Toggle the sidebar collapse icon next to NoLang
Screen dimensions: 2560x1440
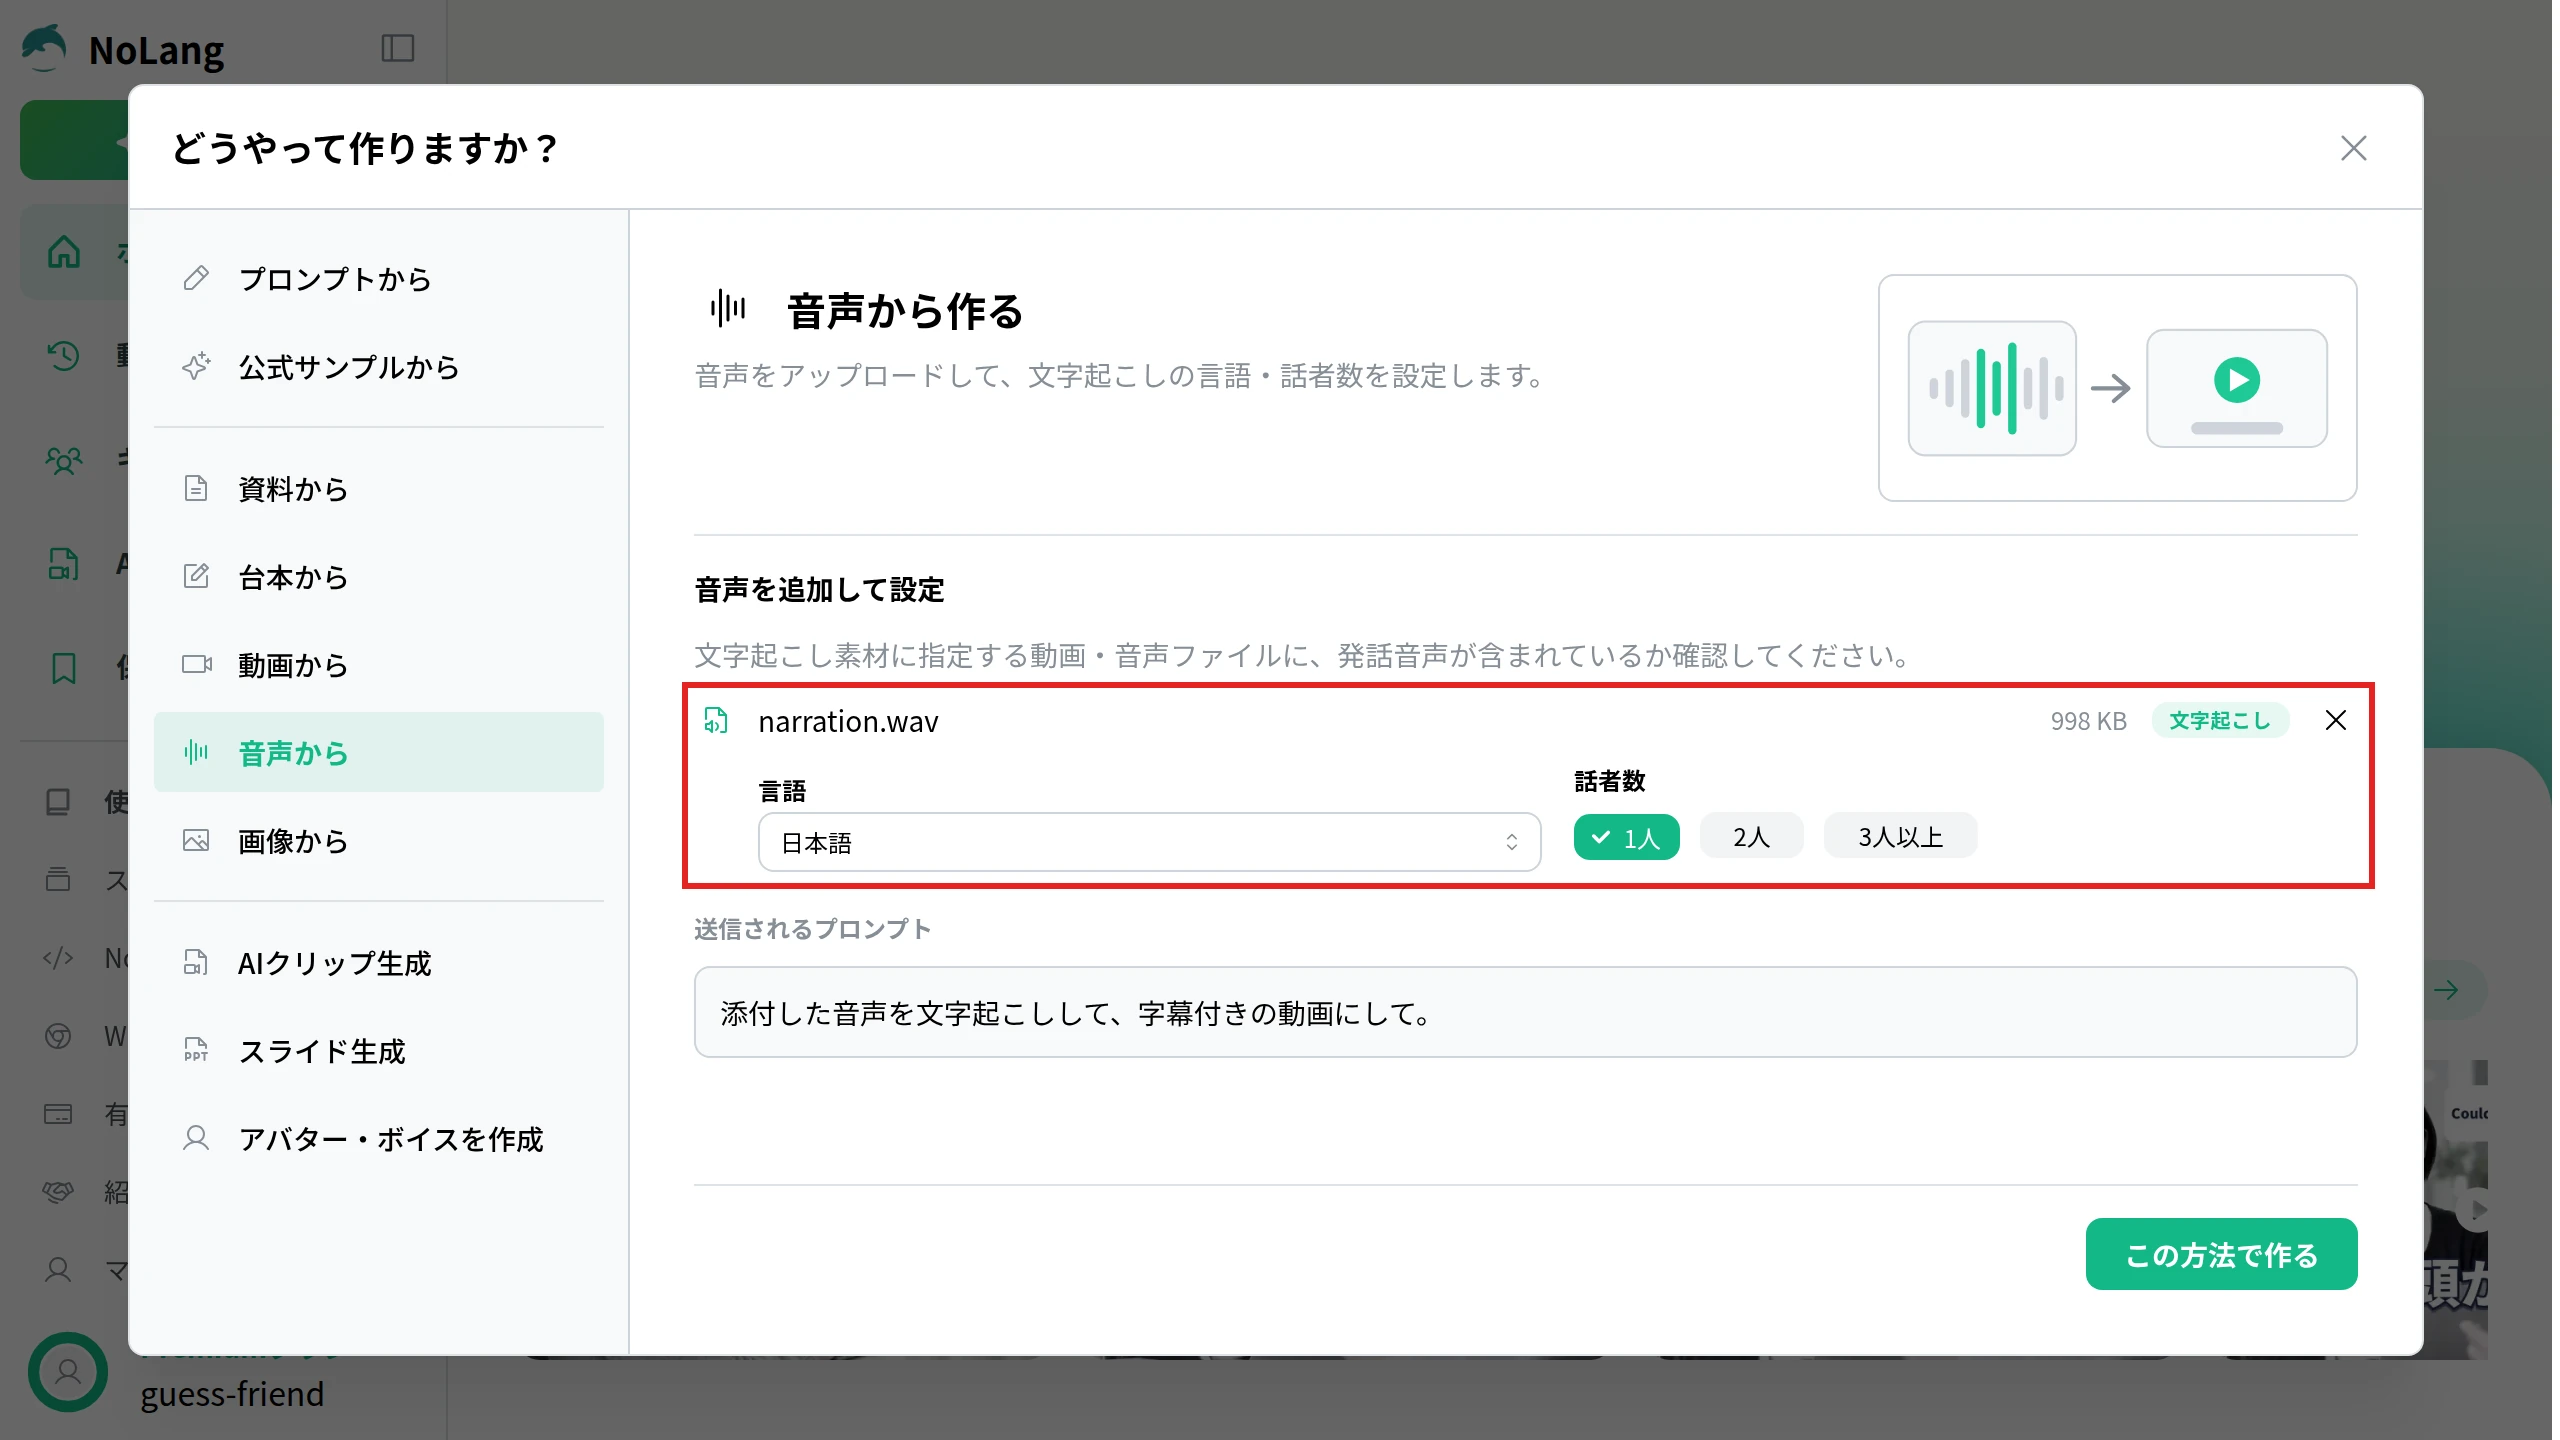(398, 48)
